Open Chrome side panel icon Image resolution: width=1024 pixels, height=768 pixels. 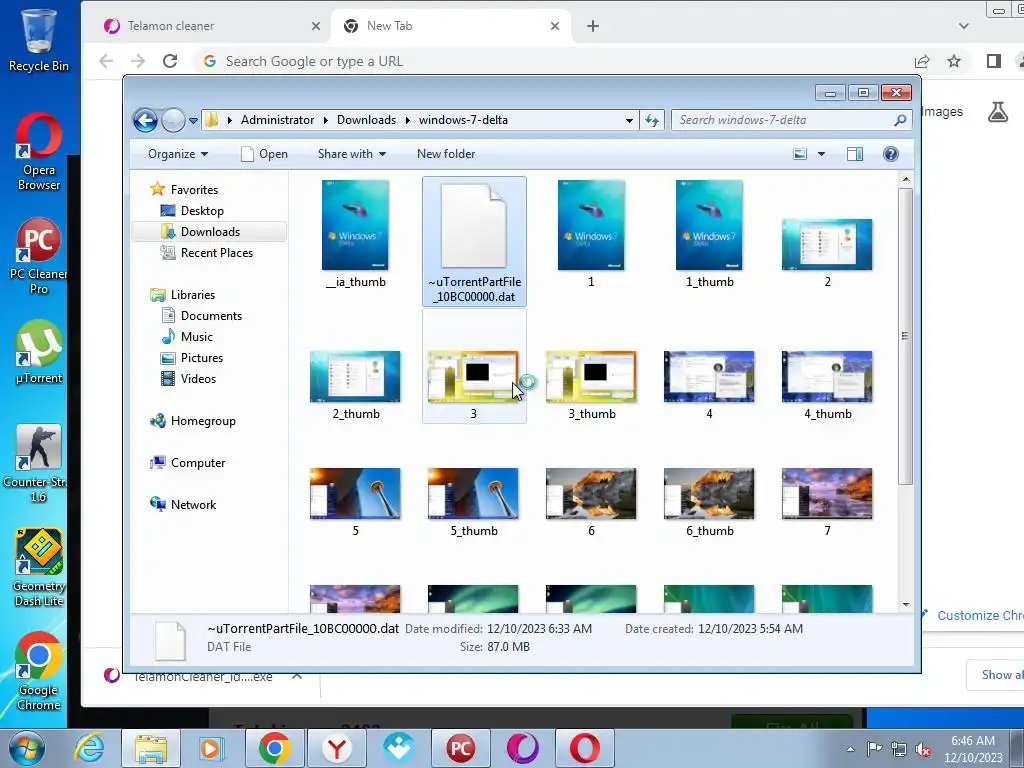click(x=994, y=61)
